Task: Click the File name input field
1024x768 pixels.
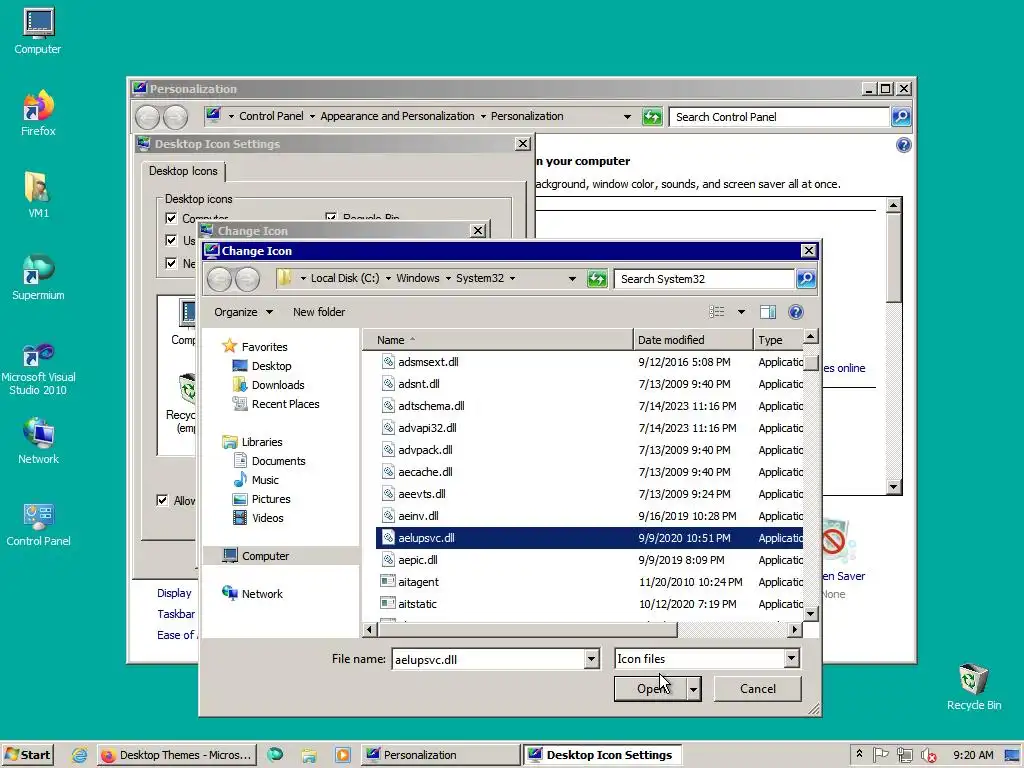Action: 488,659
